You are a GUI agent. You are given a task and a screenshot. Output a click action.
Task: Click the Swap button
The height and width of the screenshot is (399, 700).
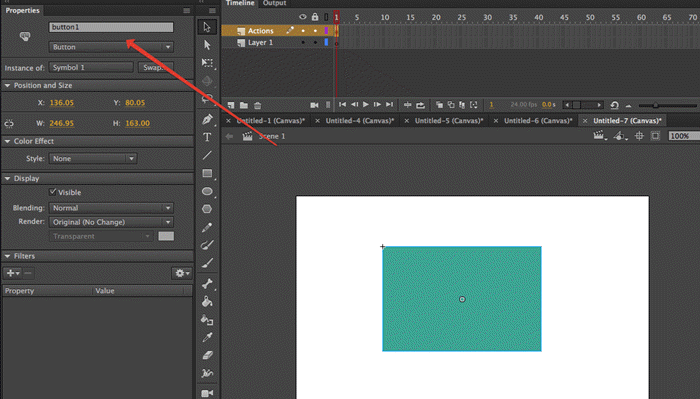click(x=155, y=67)
